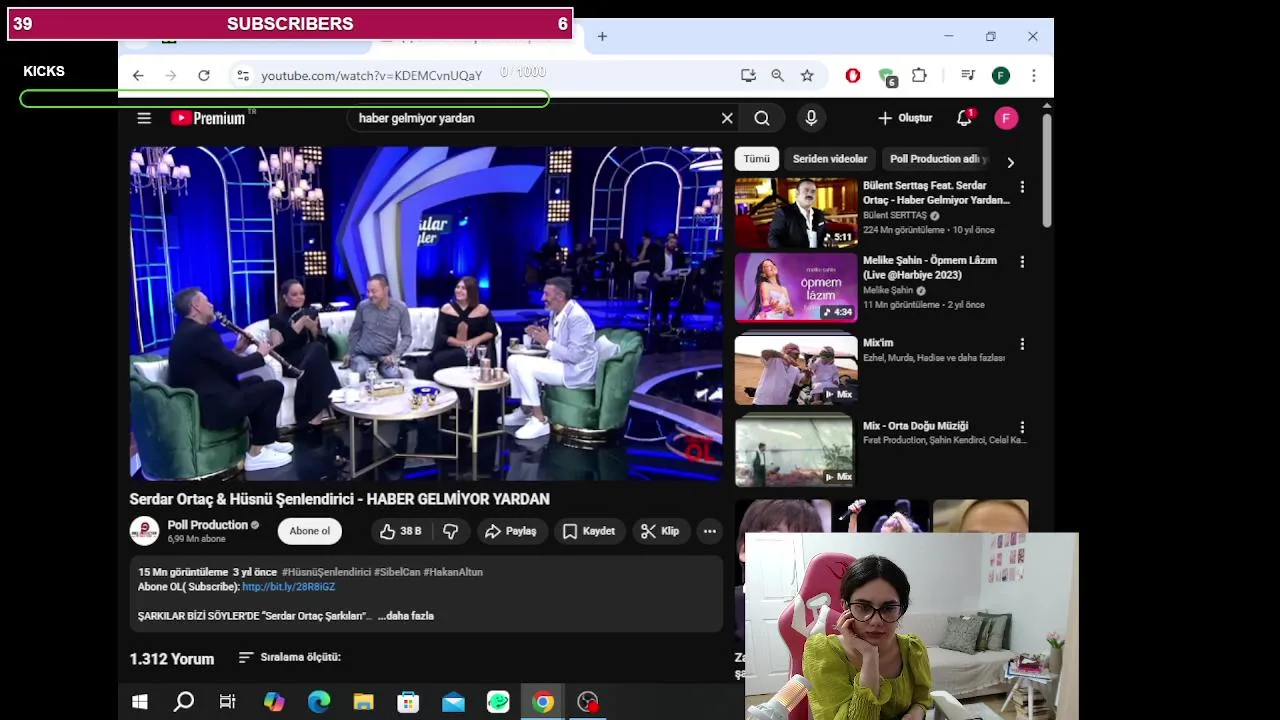
Task: Open a new browser tab
Action: [x=602, y=37]
